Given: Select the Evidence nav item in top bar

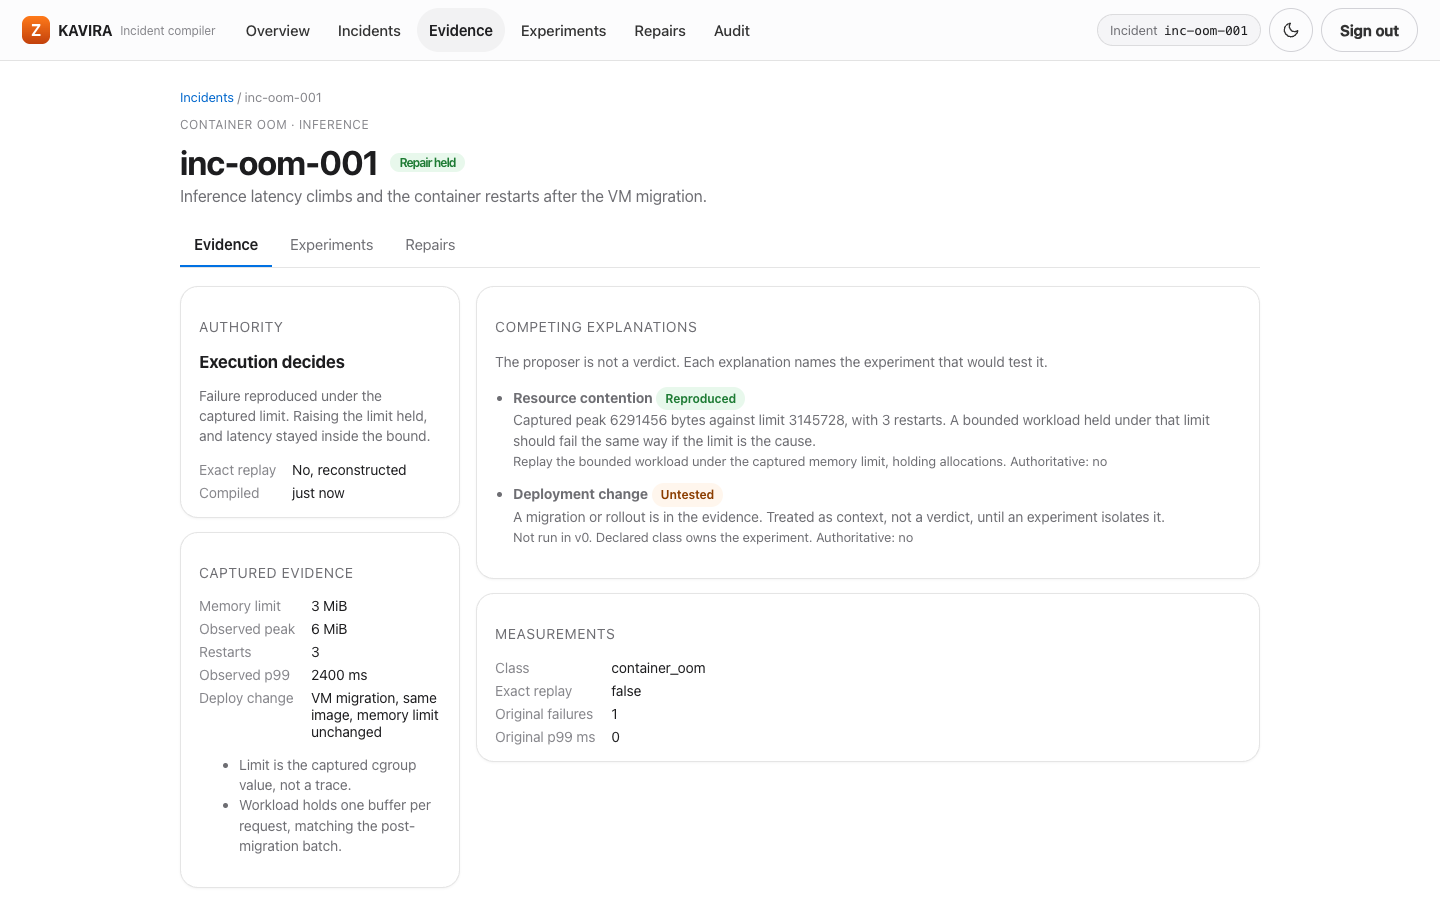Looking at the screenshot, I should click(461, 30).
